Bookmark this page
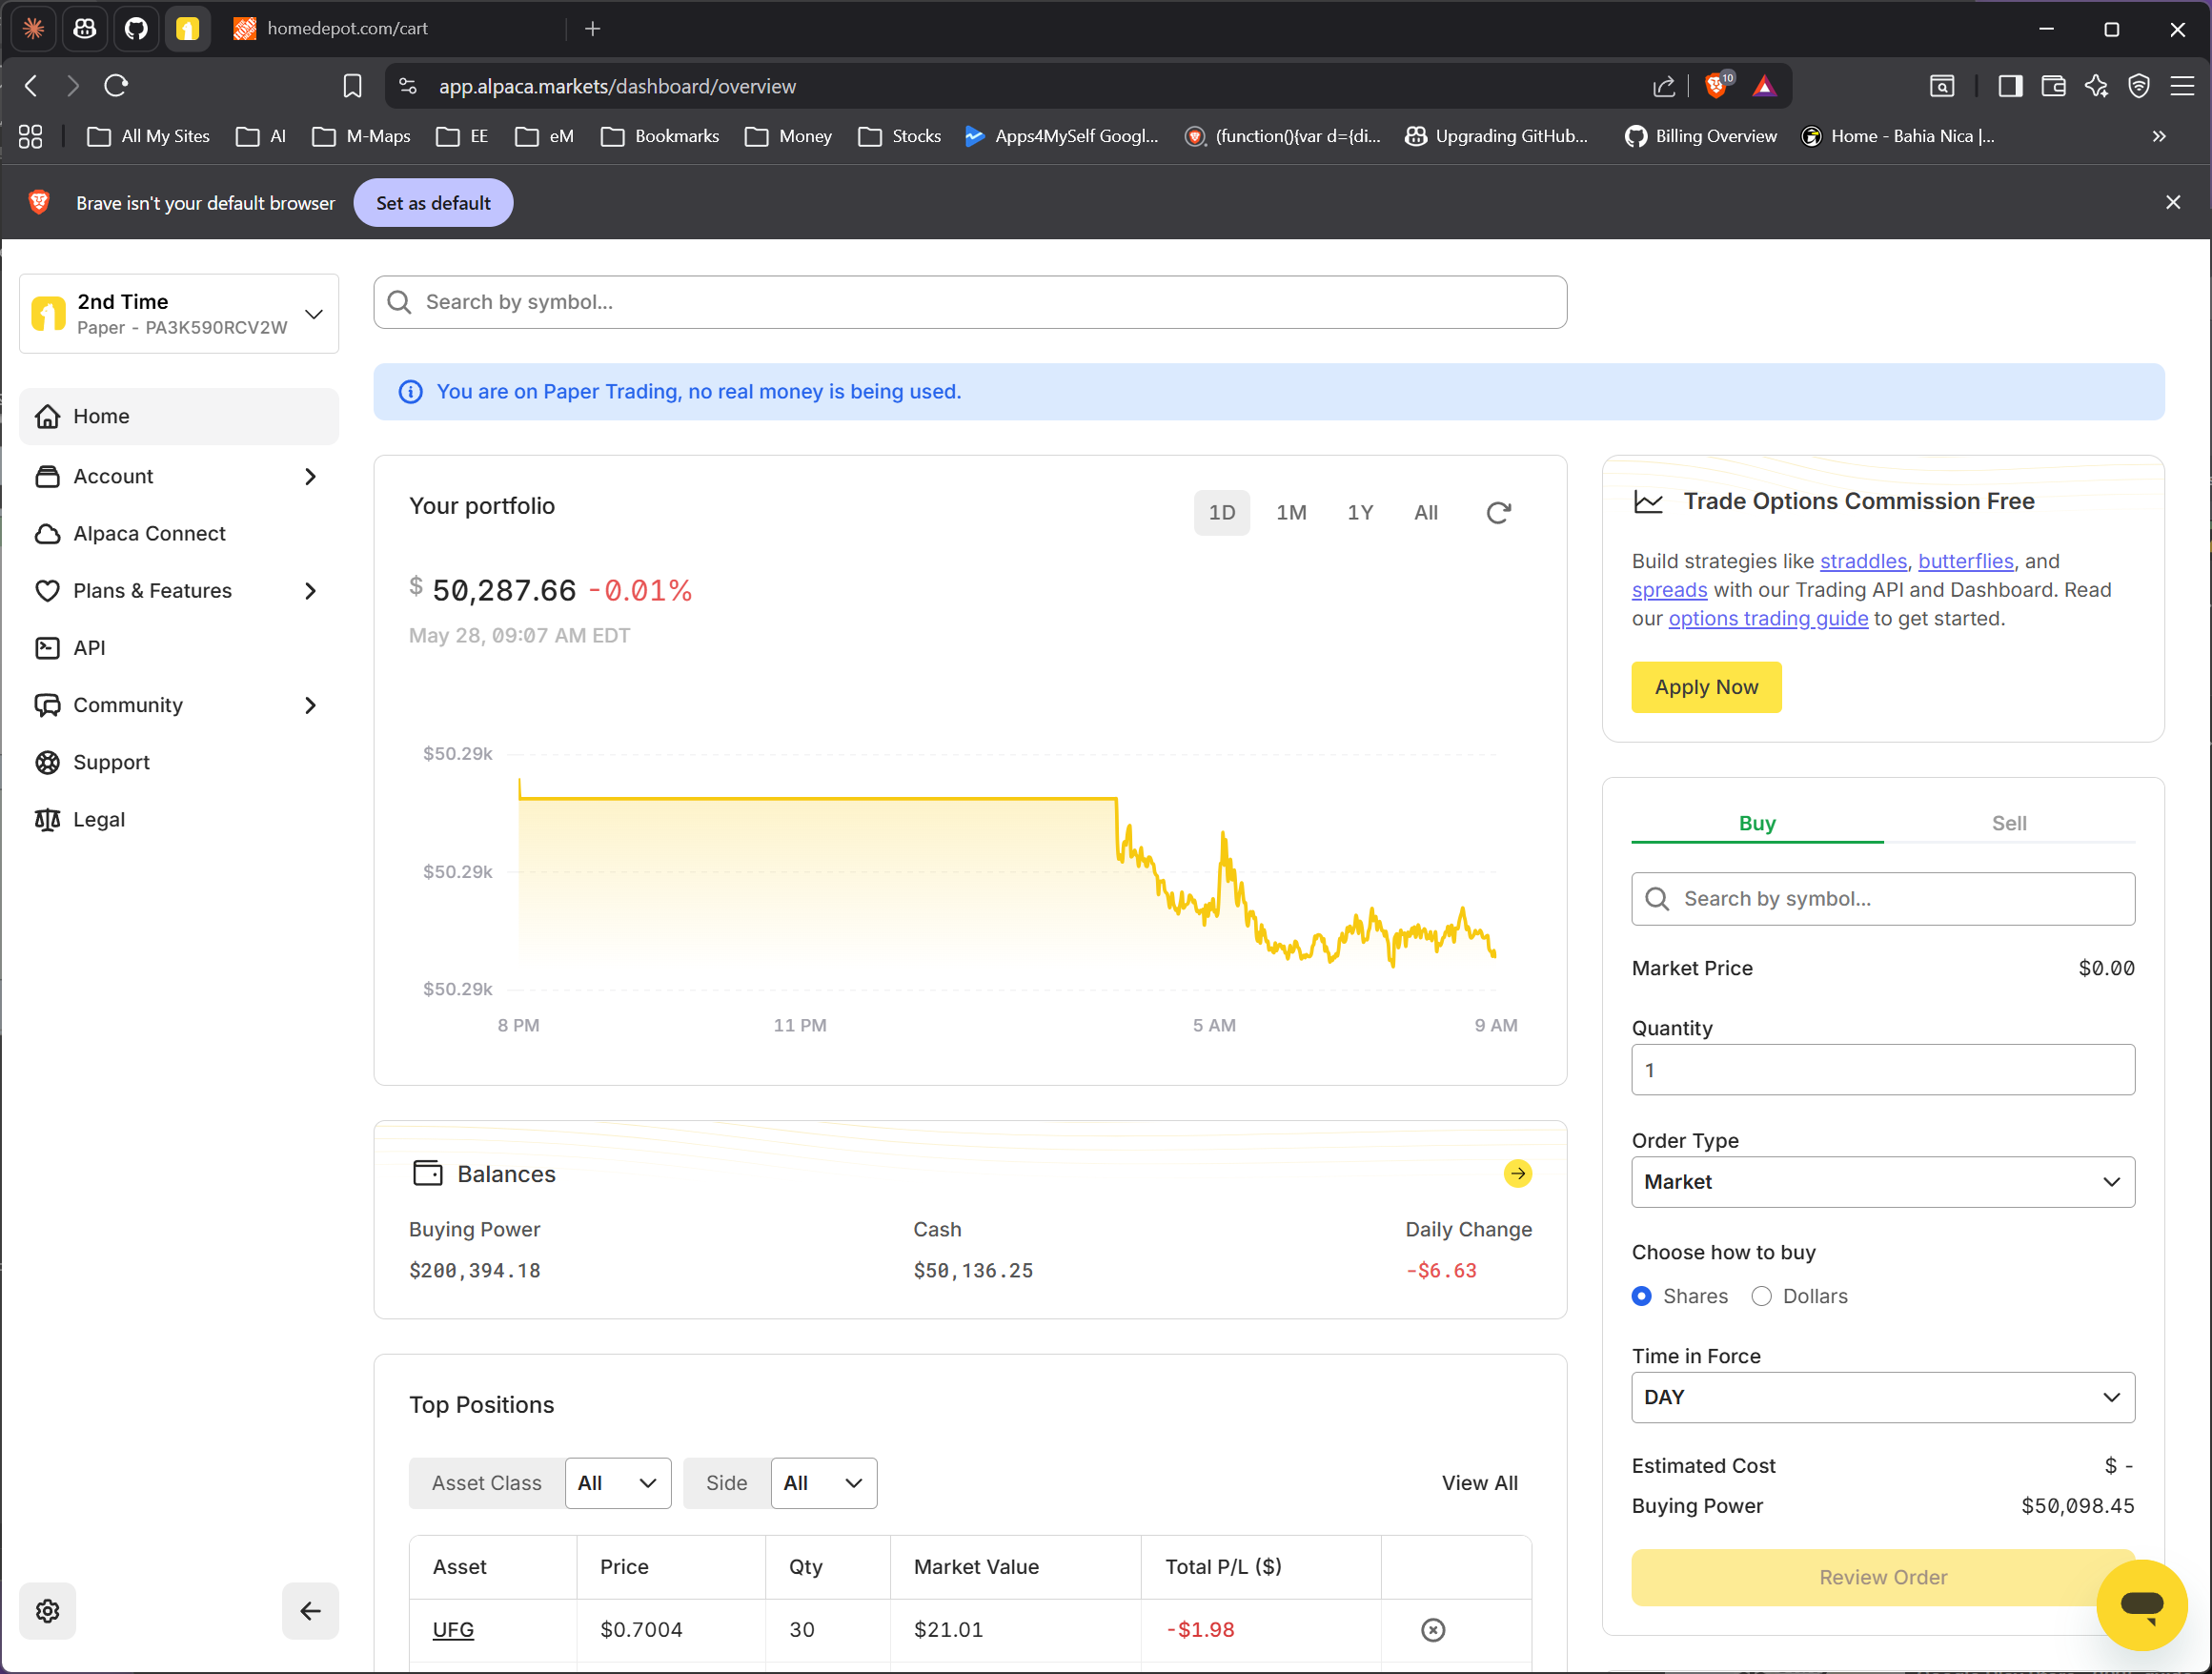The height and width of the screenshot is (1674, 2212). point(352,86)
